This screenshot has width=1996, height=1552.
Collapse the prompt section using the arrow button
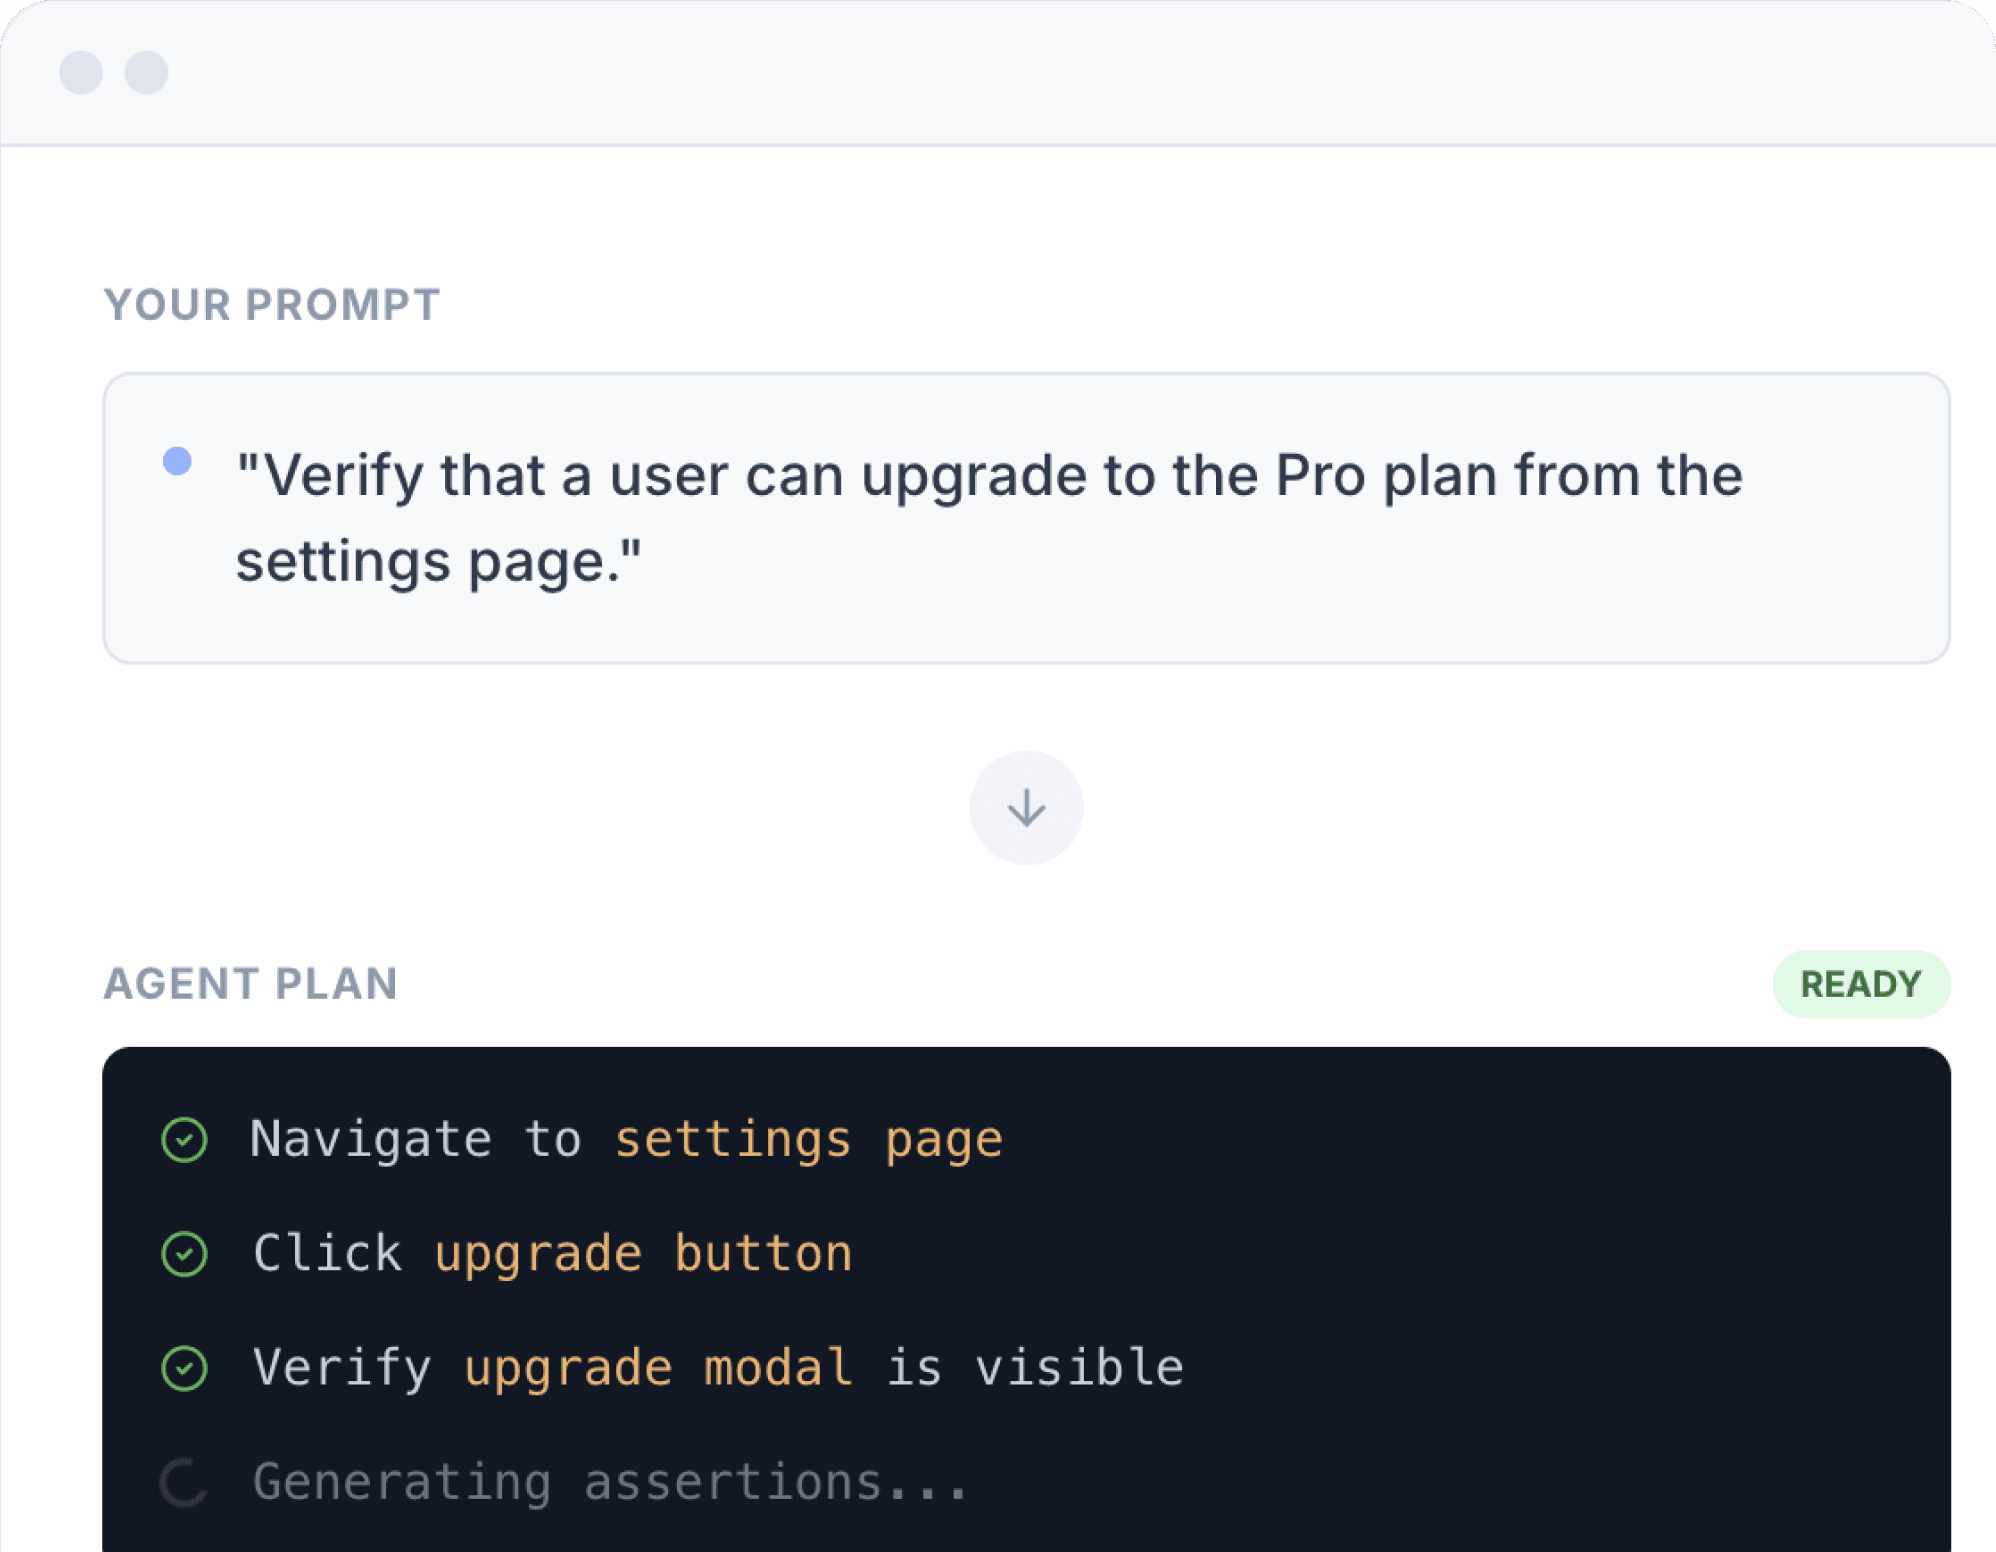point(1026,807)
